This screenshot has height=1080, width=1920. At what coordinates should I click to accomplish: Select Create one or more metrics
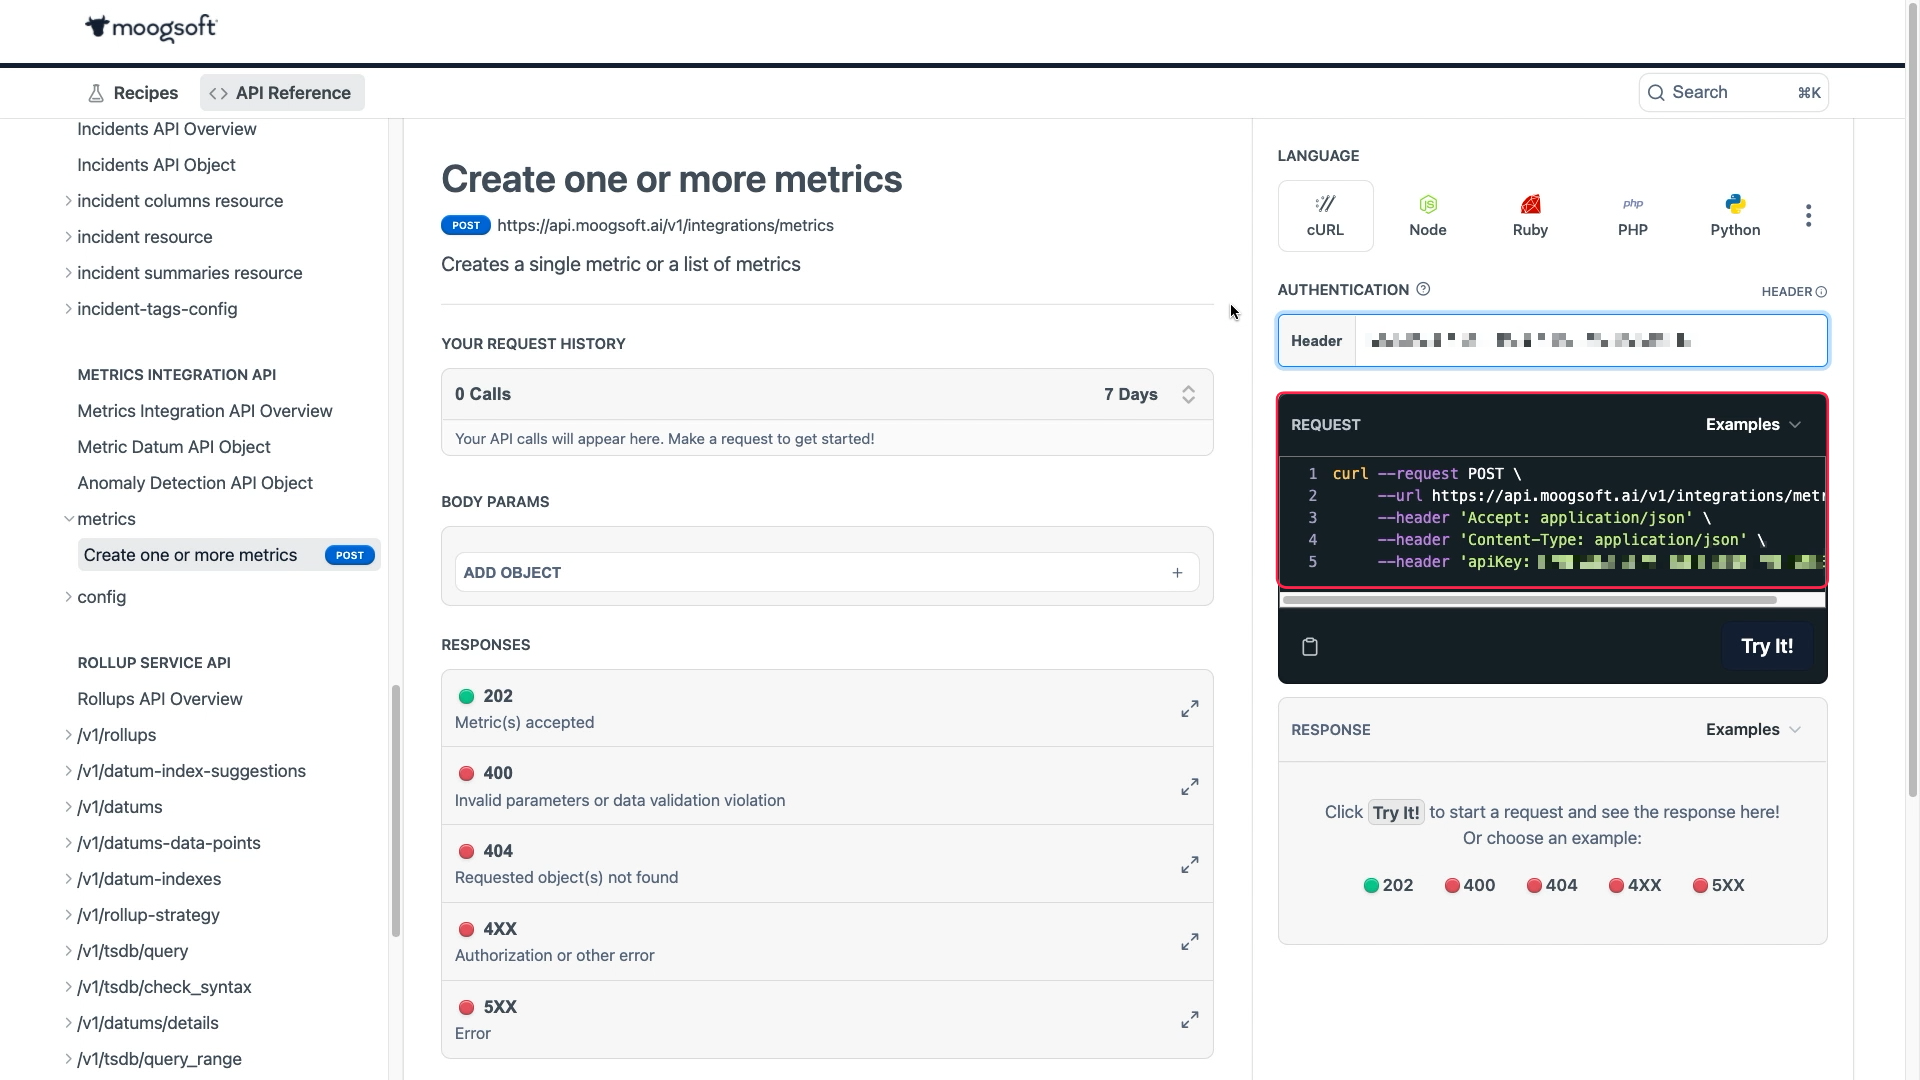coord(229,555)
